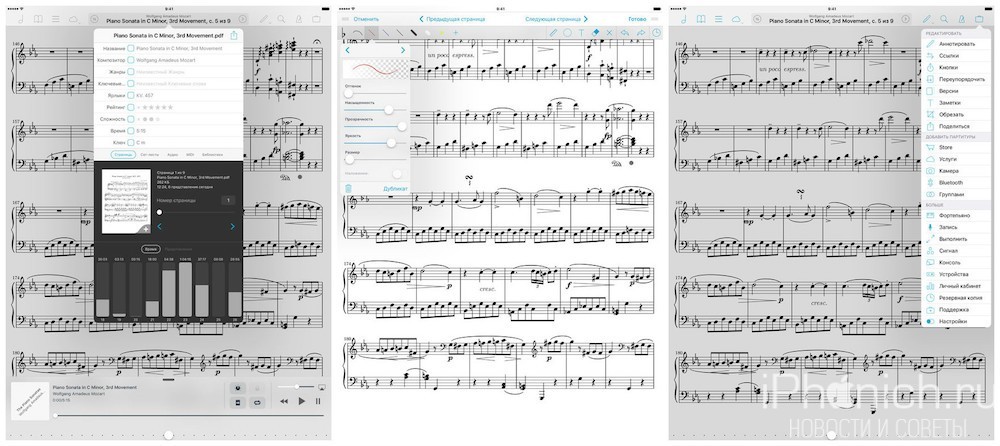Tick the Ключ checkbox

[131, 142]
